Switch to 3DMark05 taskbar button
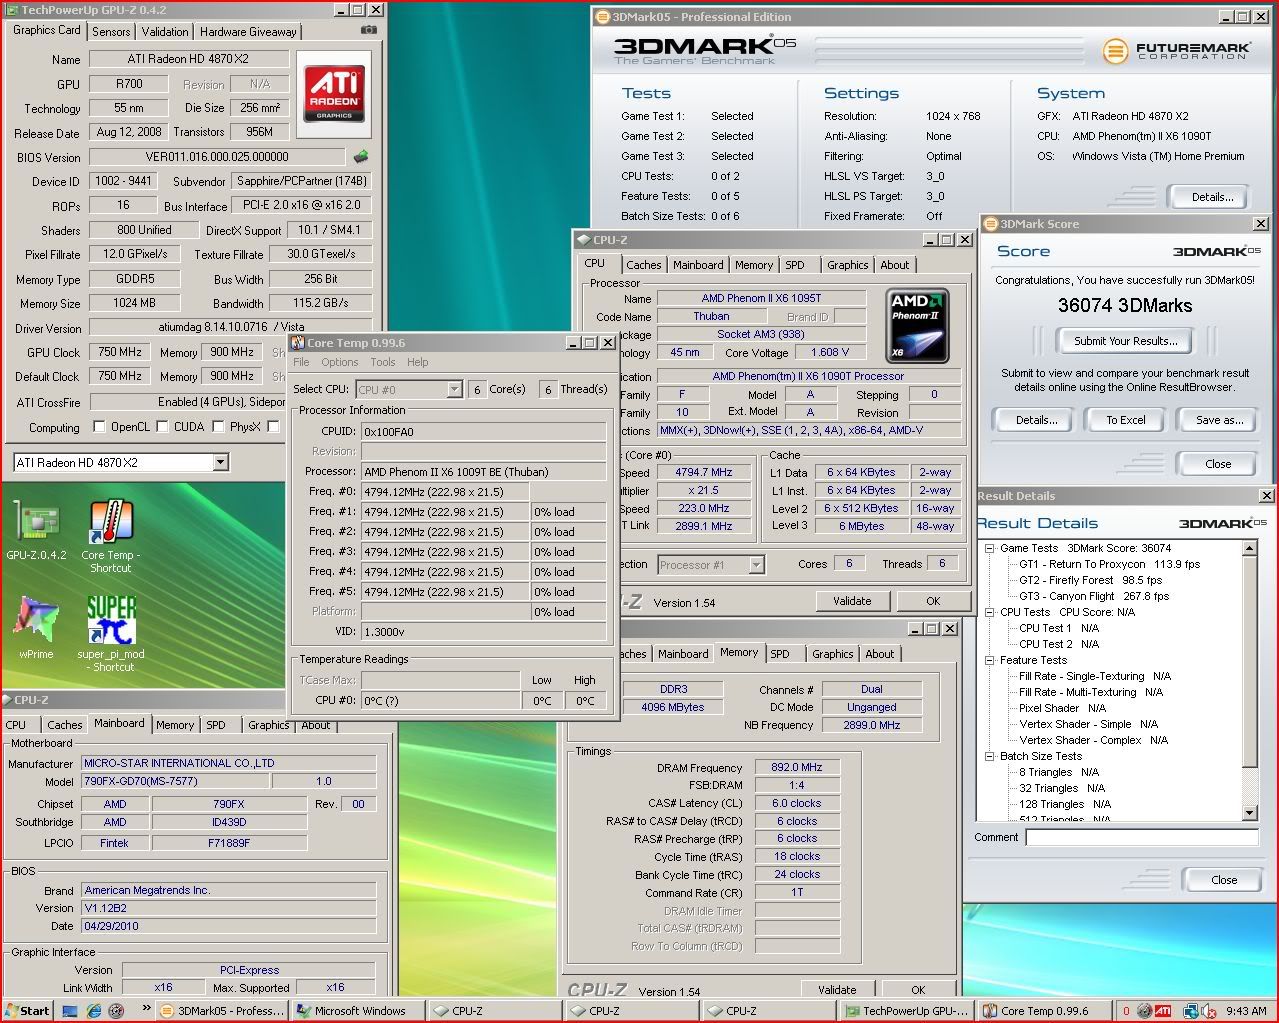Viewport: 1279px width, 1023px height. pyautogui.click(x=222, y=1011)
